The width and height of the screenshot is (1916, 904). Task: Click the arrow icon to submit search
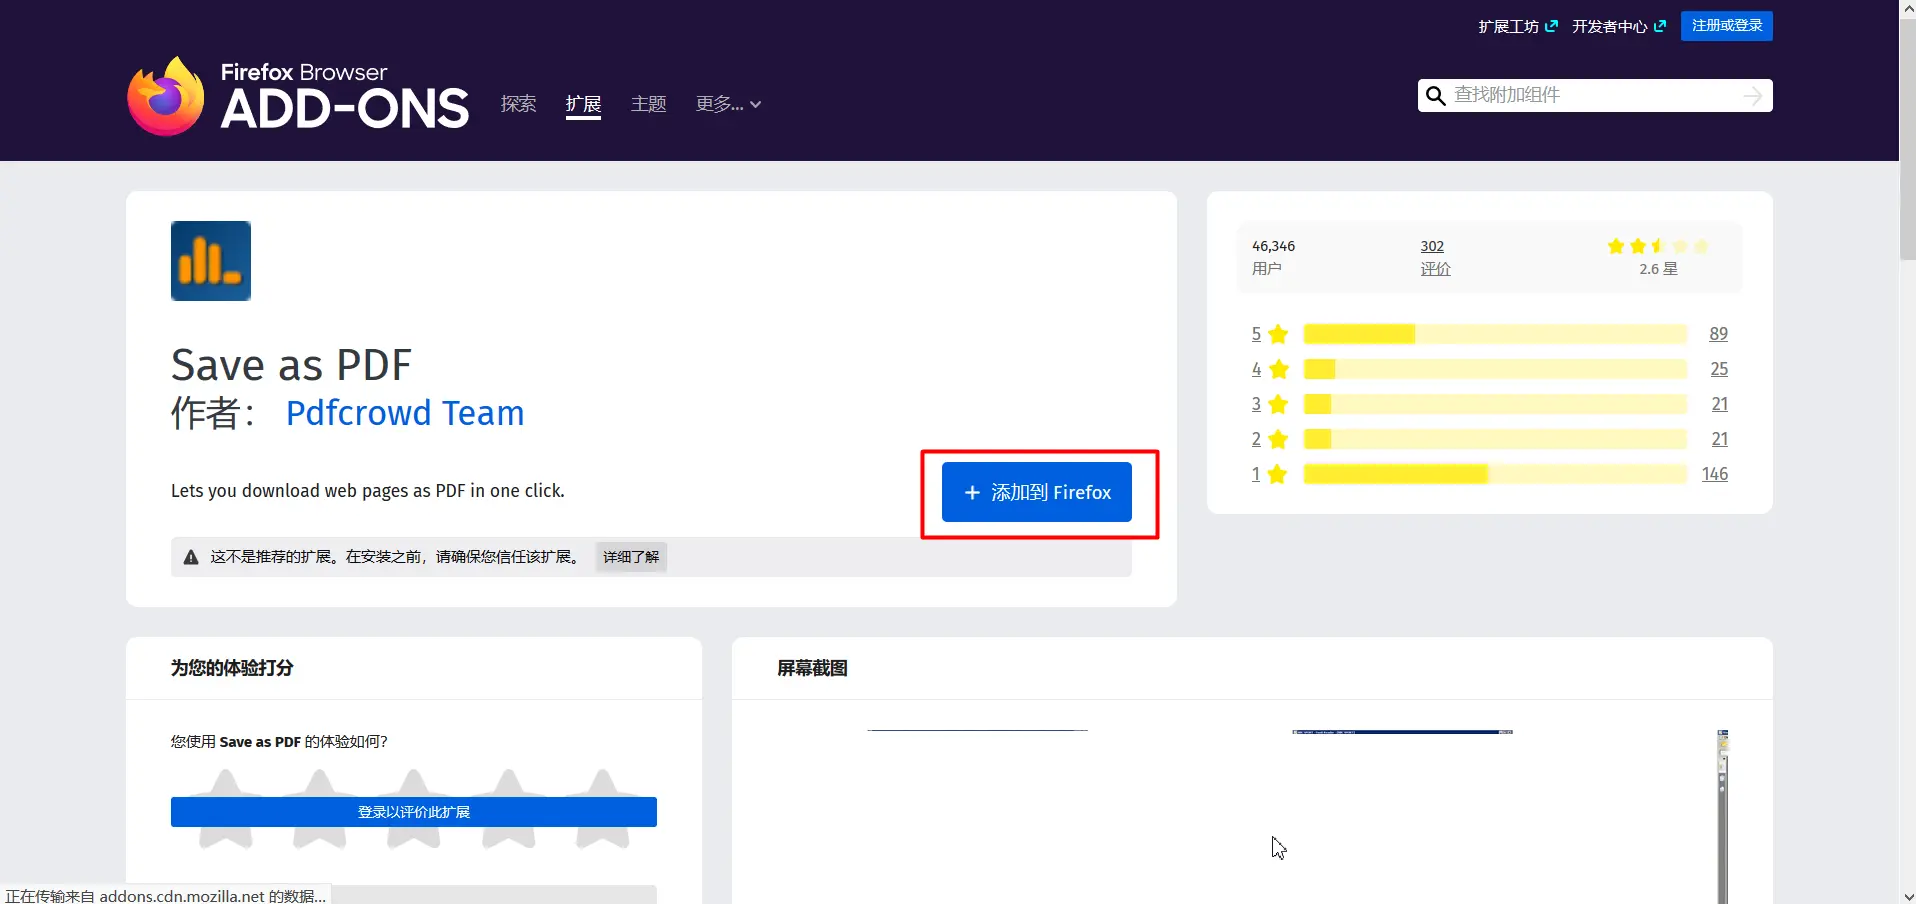click(x=1753, y=95)
